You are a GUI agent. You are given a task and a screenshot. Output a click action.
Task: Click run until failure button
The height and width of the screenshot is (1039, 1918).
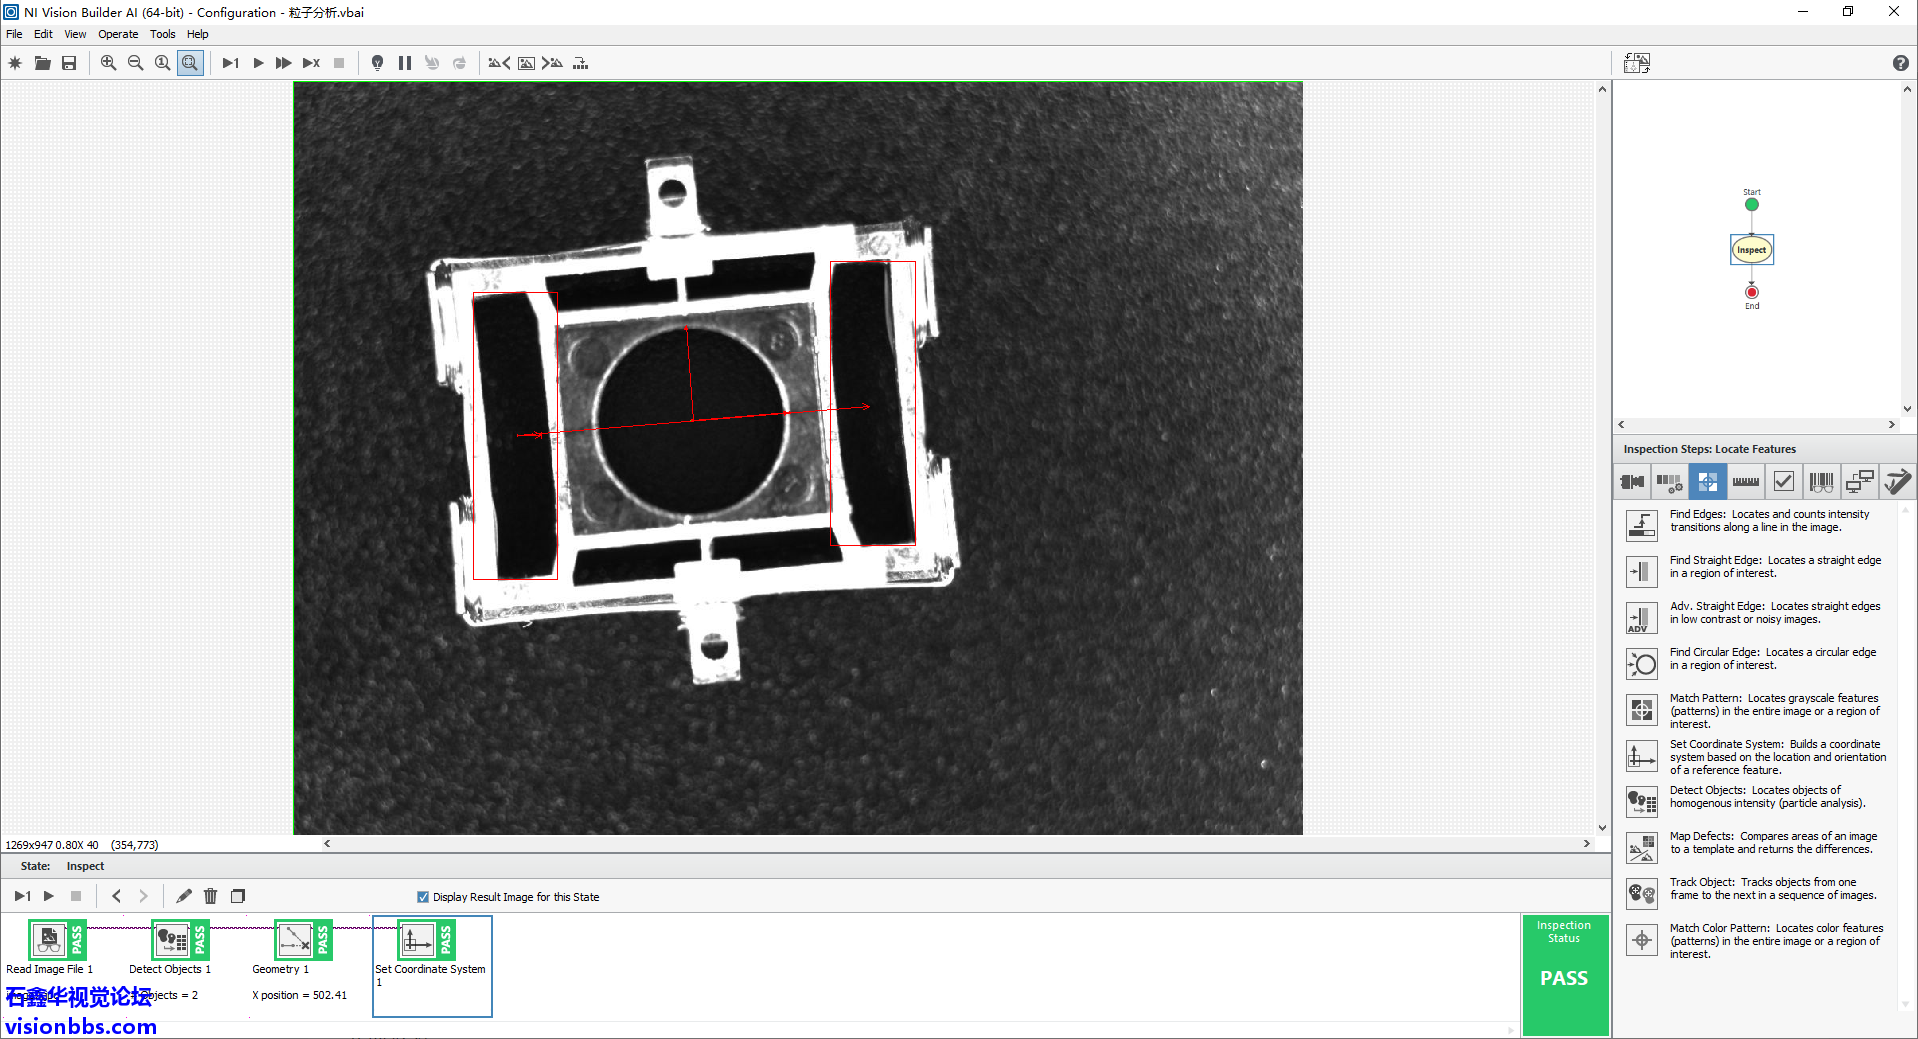point(311,63)
